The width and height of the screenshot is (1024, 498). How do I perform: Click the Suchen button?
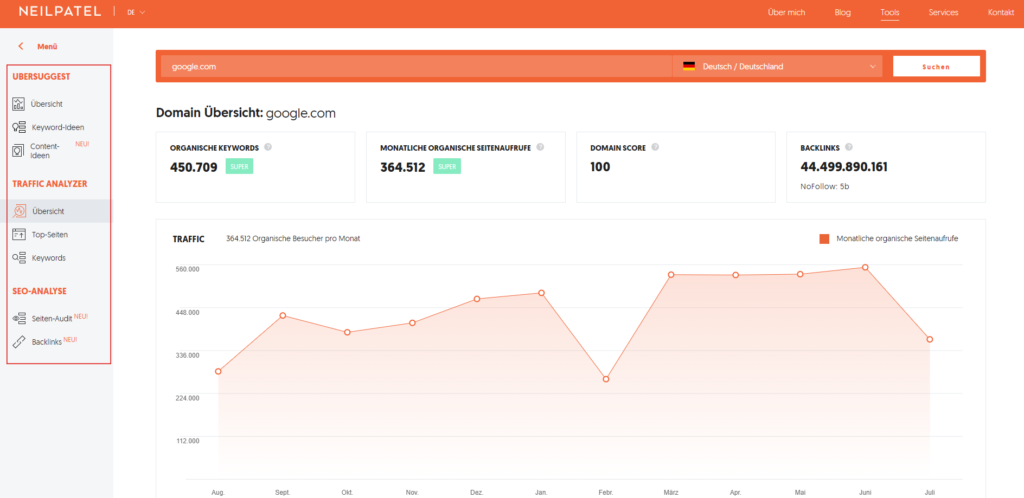coord(936,66)
